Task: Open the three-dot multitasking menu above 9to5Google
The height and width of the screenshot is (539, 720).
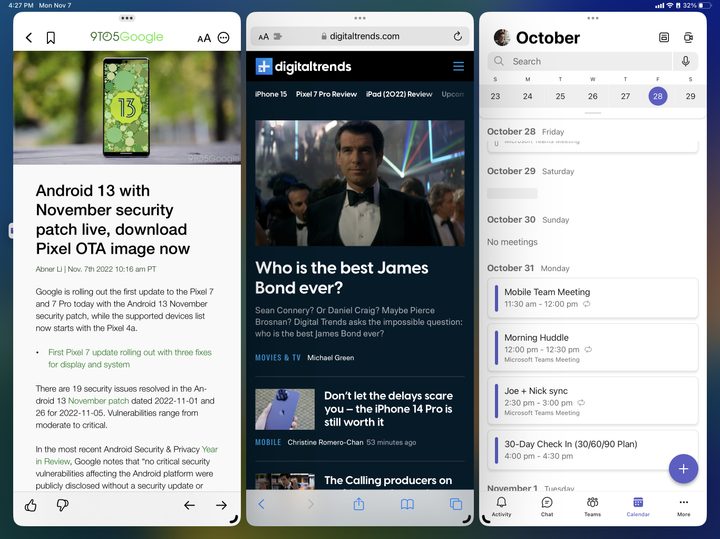Action: (127, 18)
